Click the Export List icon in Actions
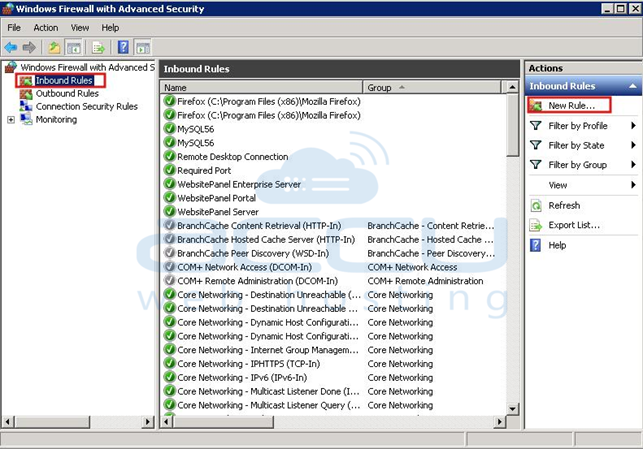Viewport: 643px width, 449px height. 536,225
